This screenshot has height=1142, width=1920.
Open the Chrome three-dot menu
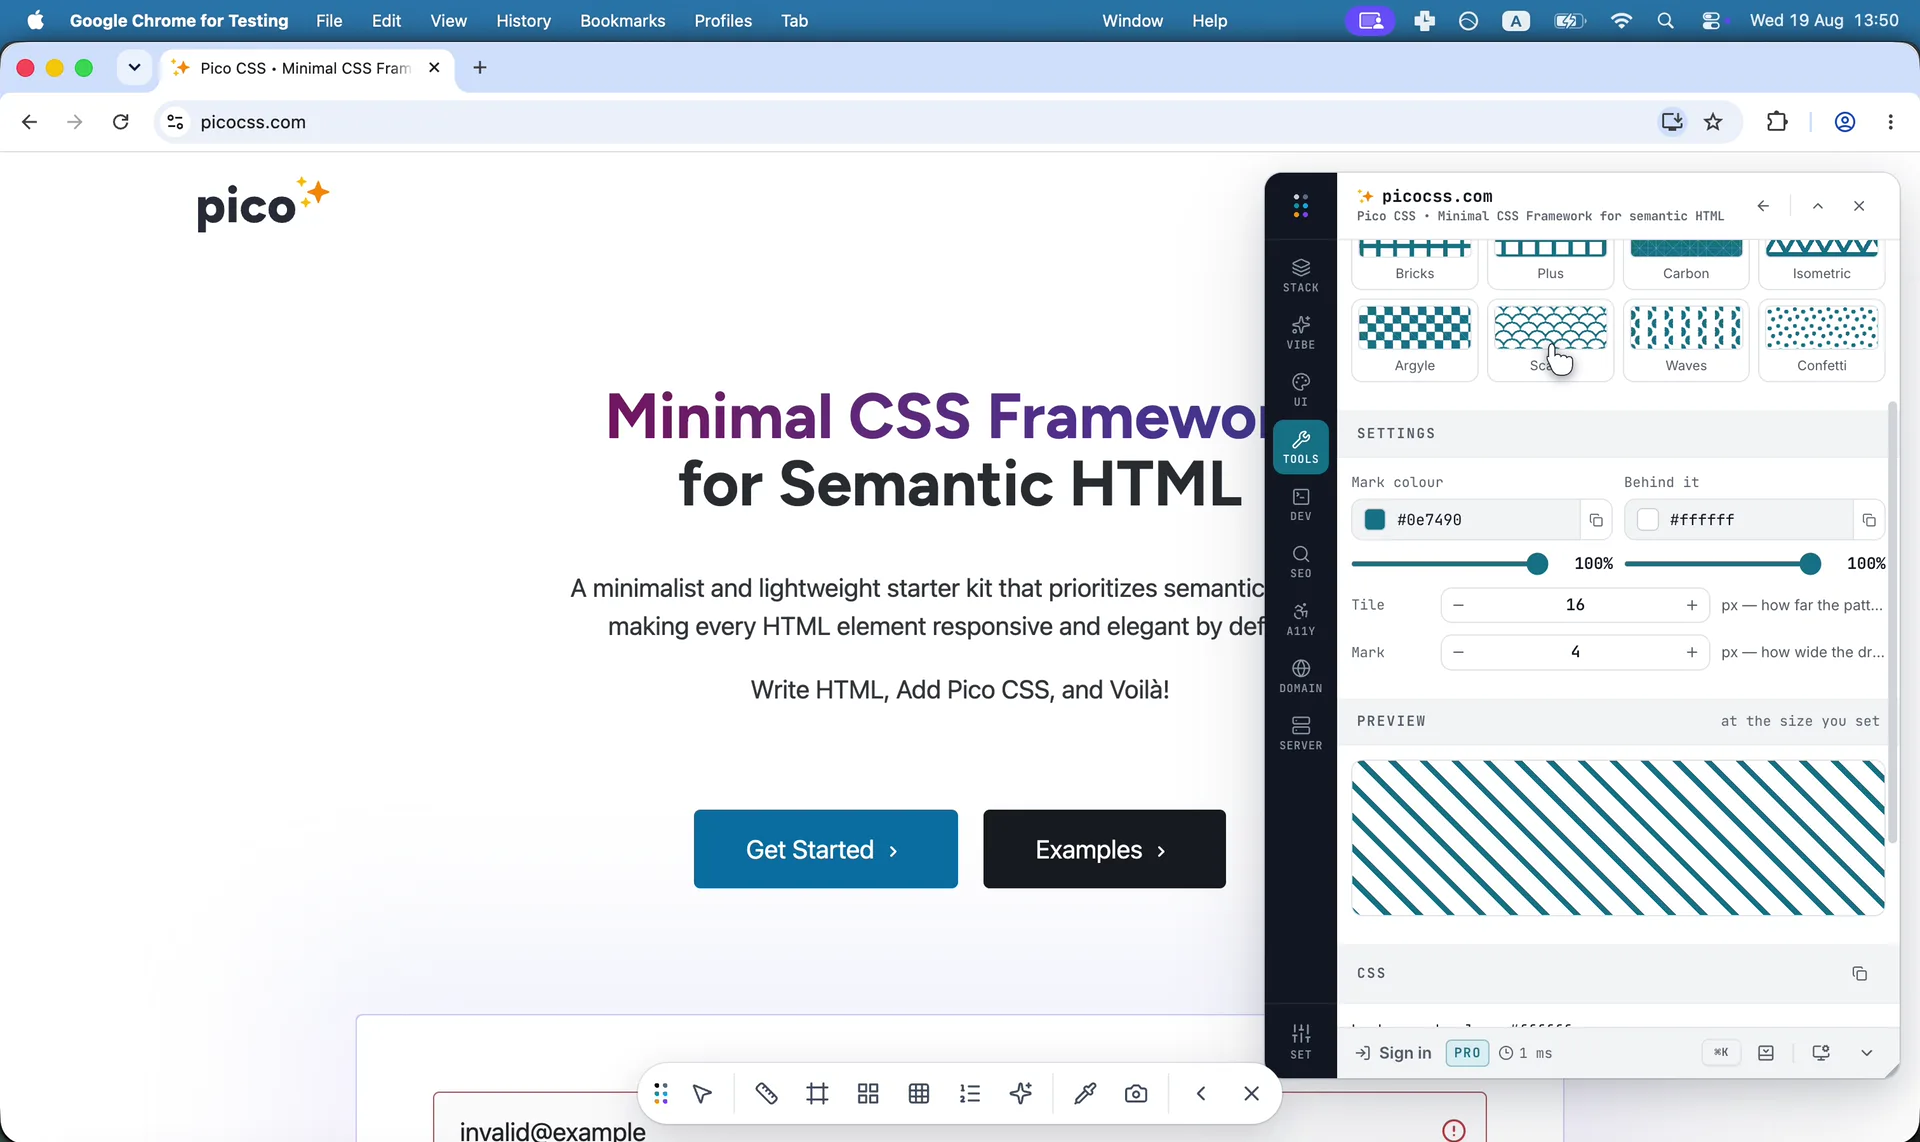[x=1890, y=122]
